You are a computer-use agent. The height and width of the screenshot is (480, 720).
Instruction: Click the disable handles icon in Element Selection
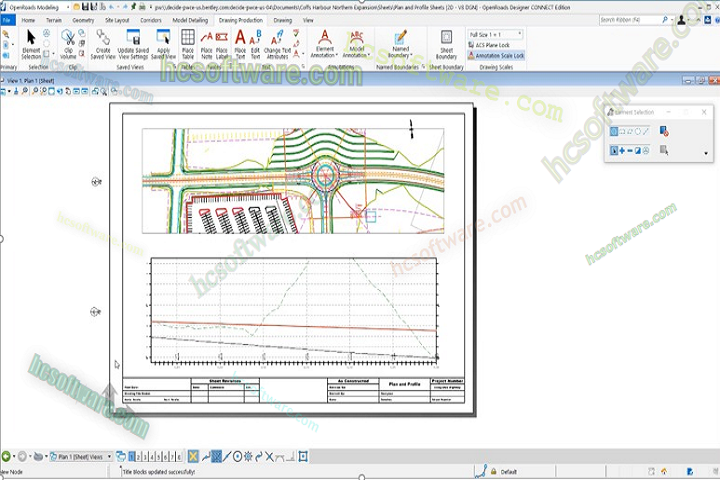click(664, 131)
